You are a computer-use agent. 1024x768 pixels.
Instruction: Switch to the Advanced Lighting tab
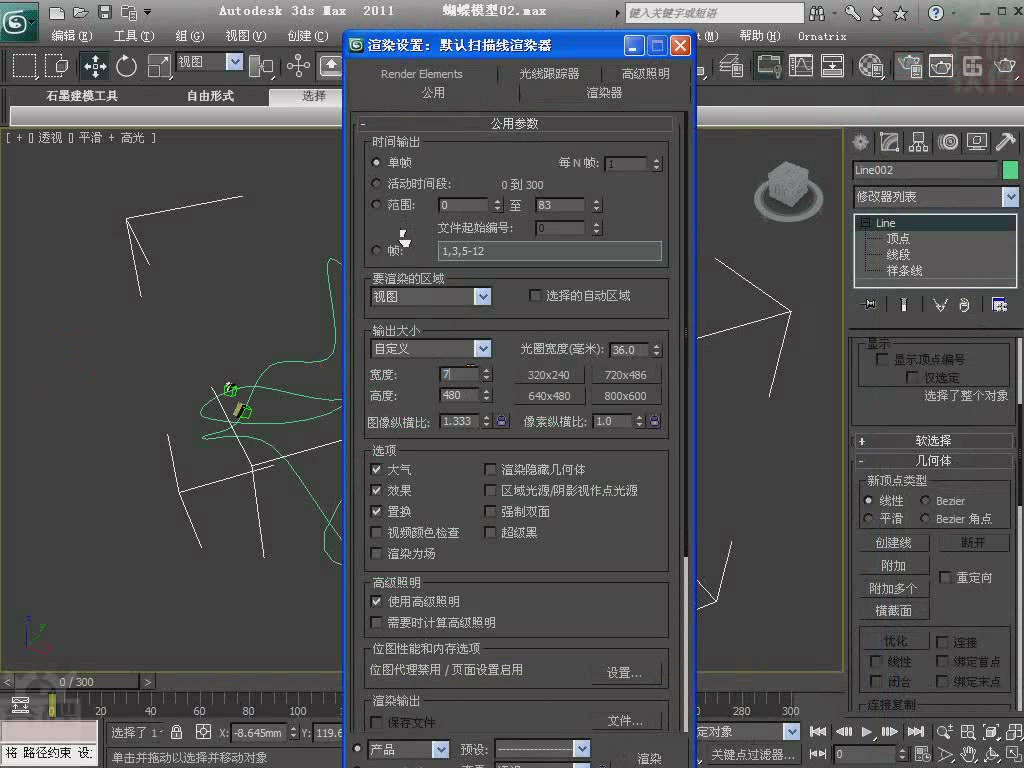pyautogui.click(x=645, y=74)
